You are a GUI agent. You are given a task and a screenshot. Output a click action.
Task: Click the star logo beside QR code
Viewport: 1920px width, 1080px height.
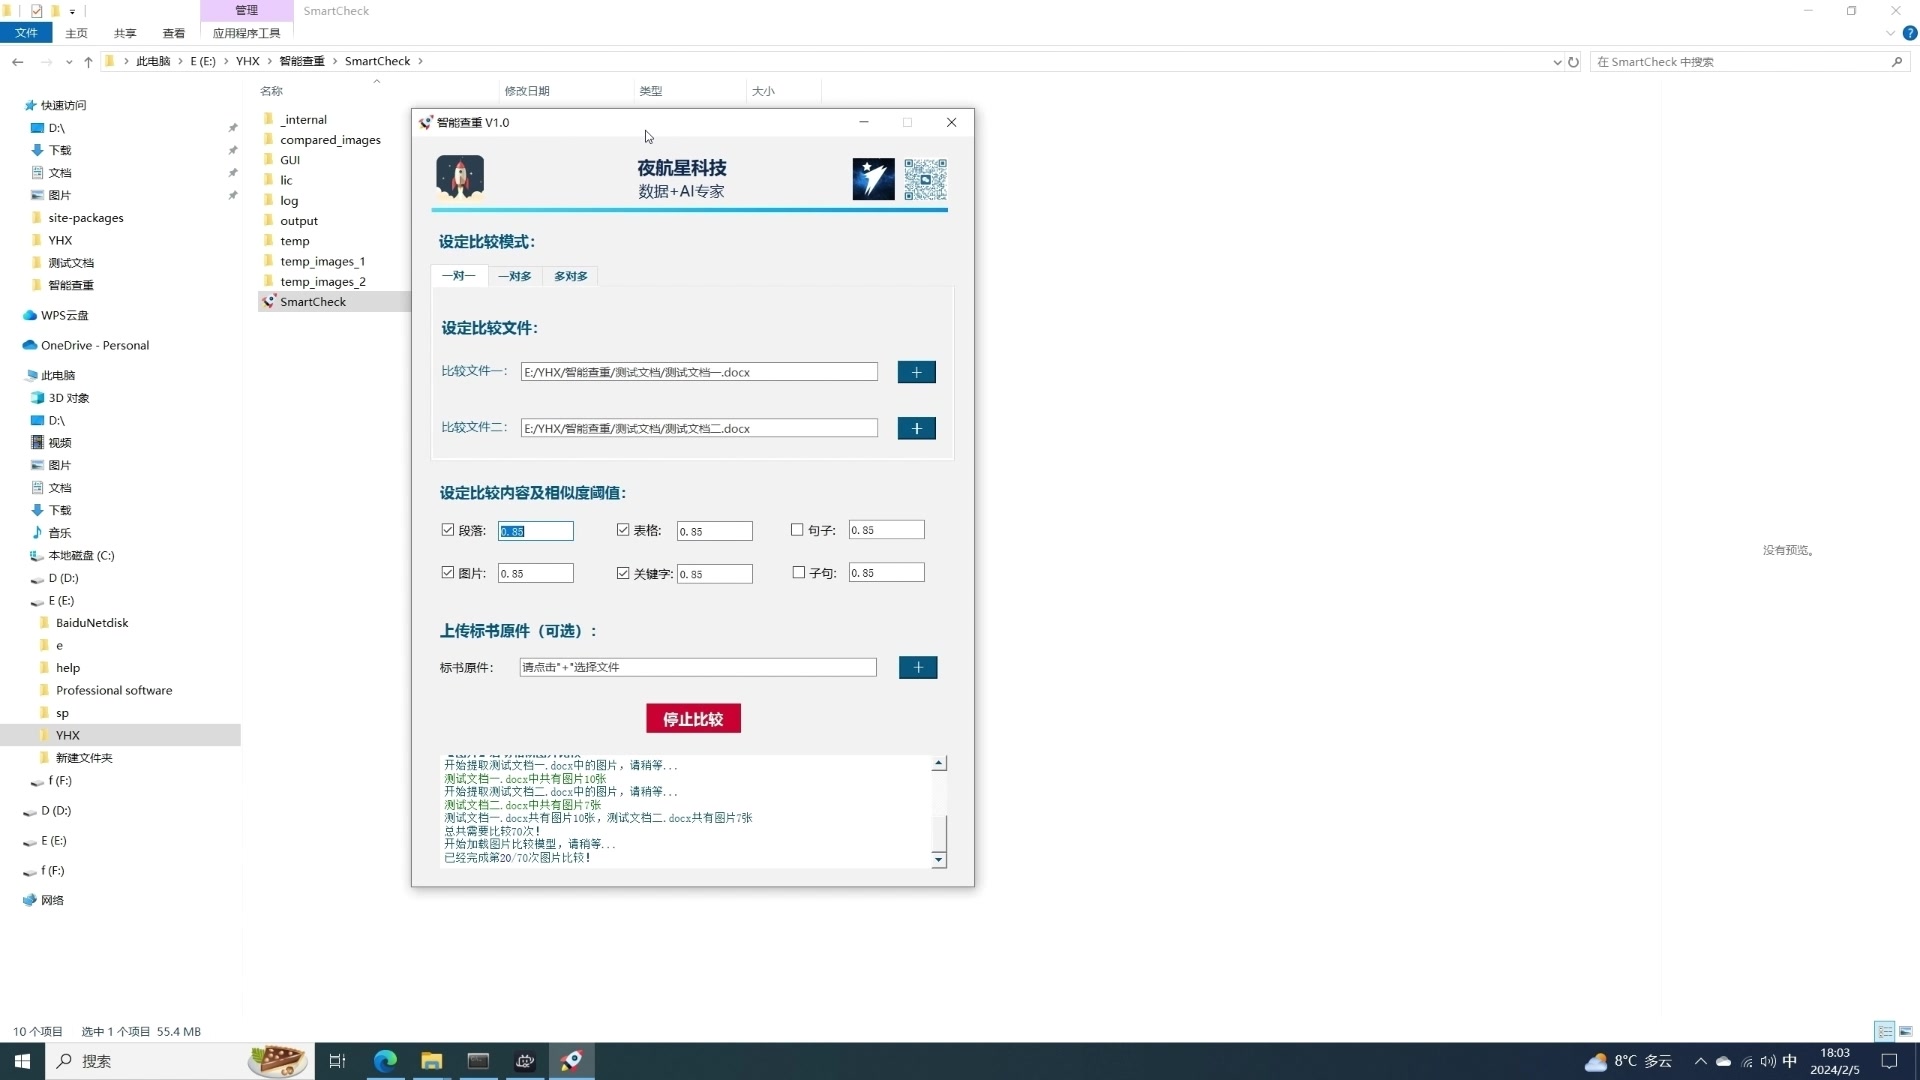[873, 179]
